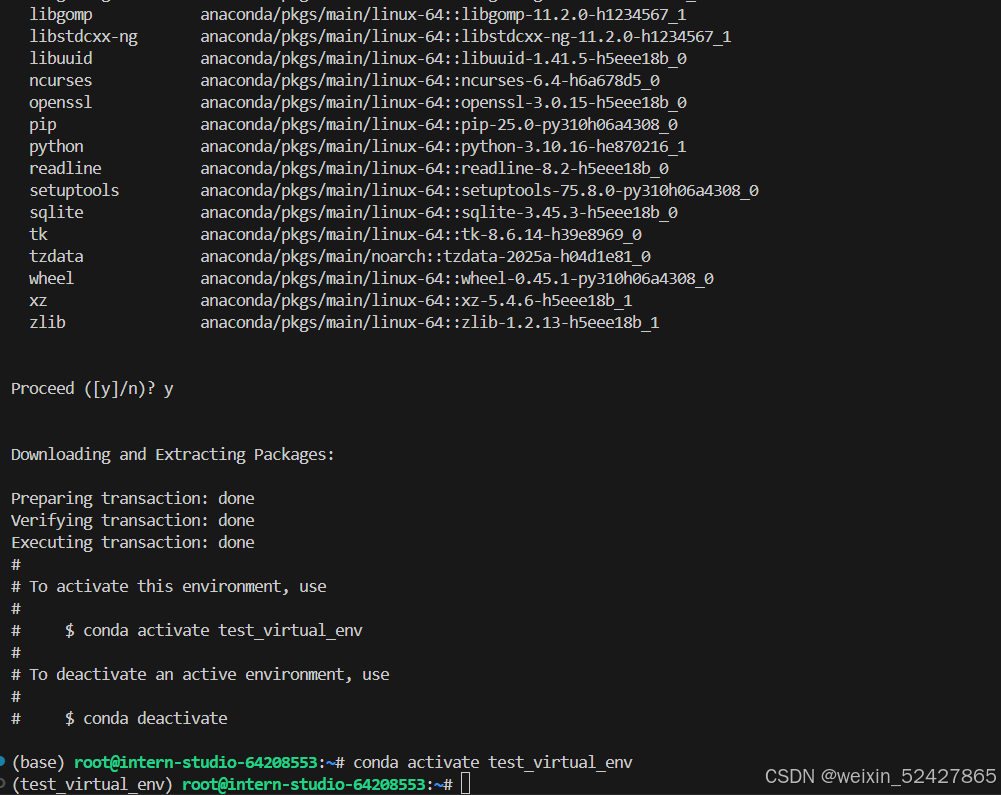Click the libstdcxx-ng package name

coord(84,36)
